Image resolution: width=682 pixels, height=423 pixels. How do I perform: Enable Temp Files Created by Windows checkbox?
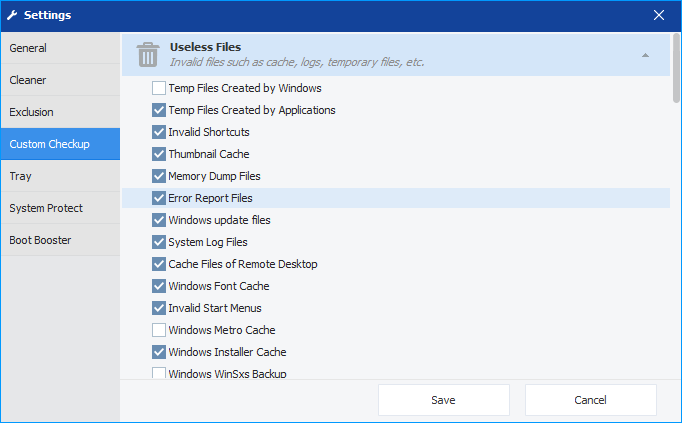[x=159, y=88]
